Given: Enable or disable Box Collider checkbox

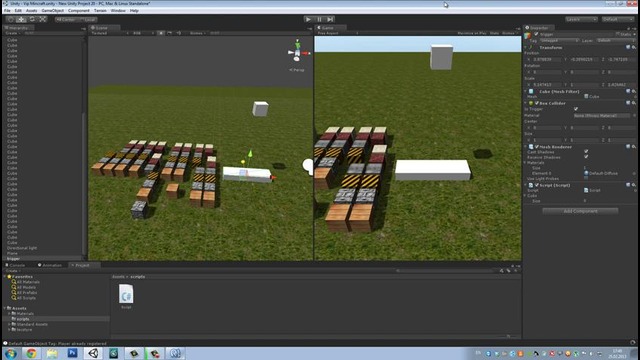Looking at the screenshot, I should point(536,103).
